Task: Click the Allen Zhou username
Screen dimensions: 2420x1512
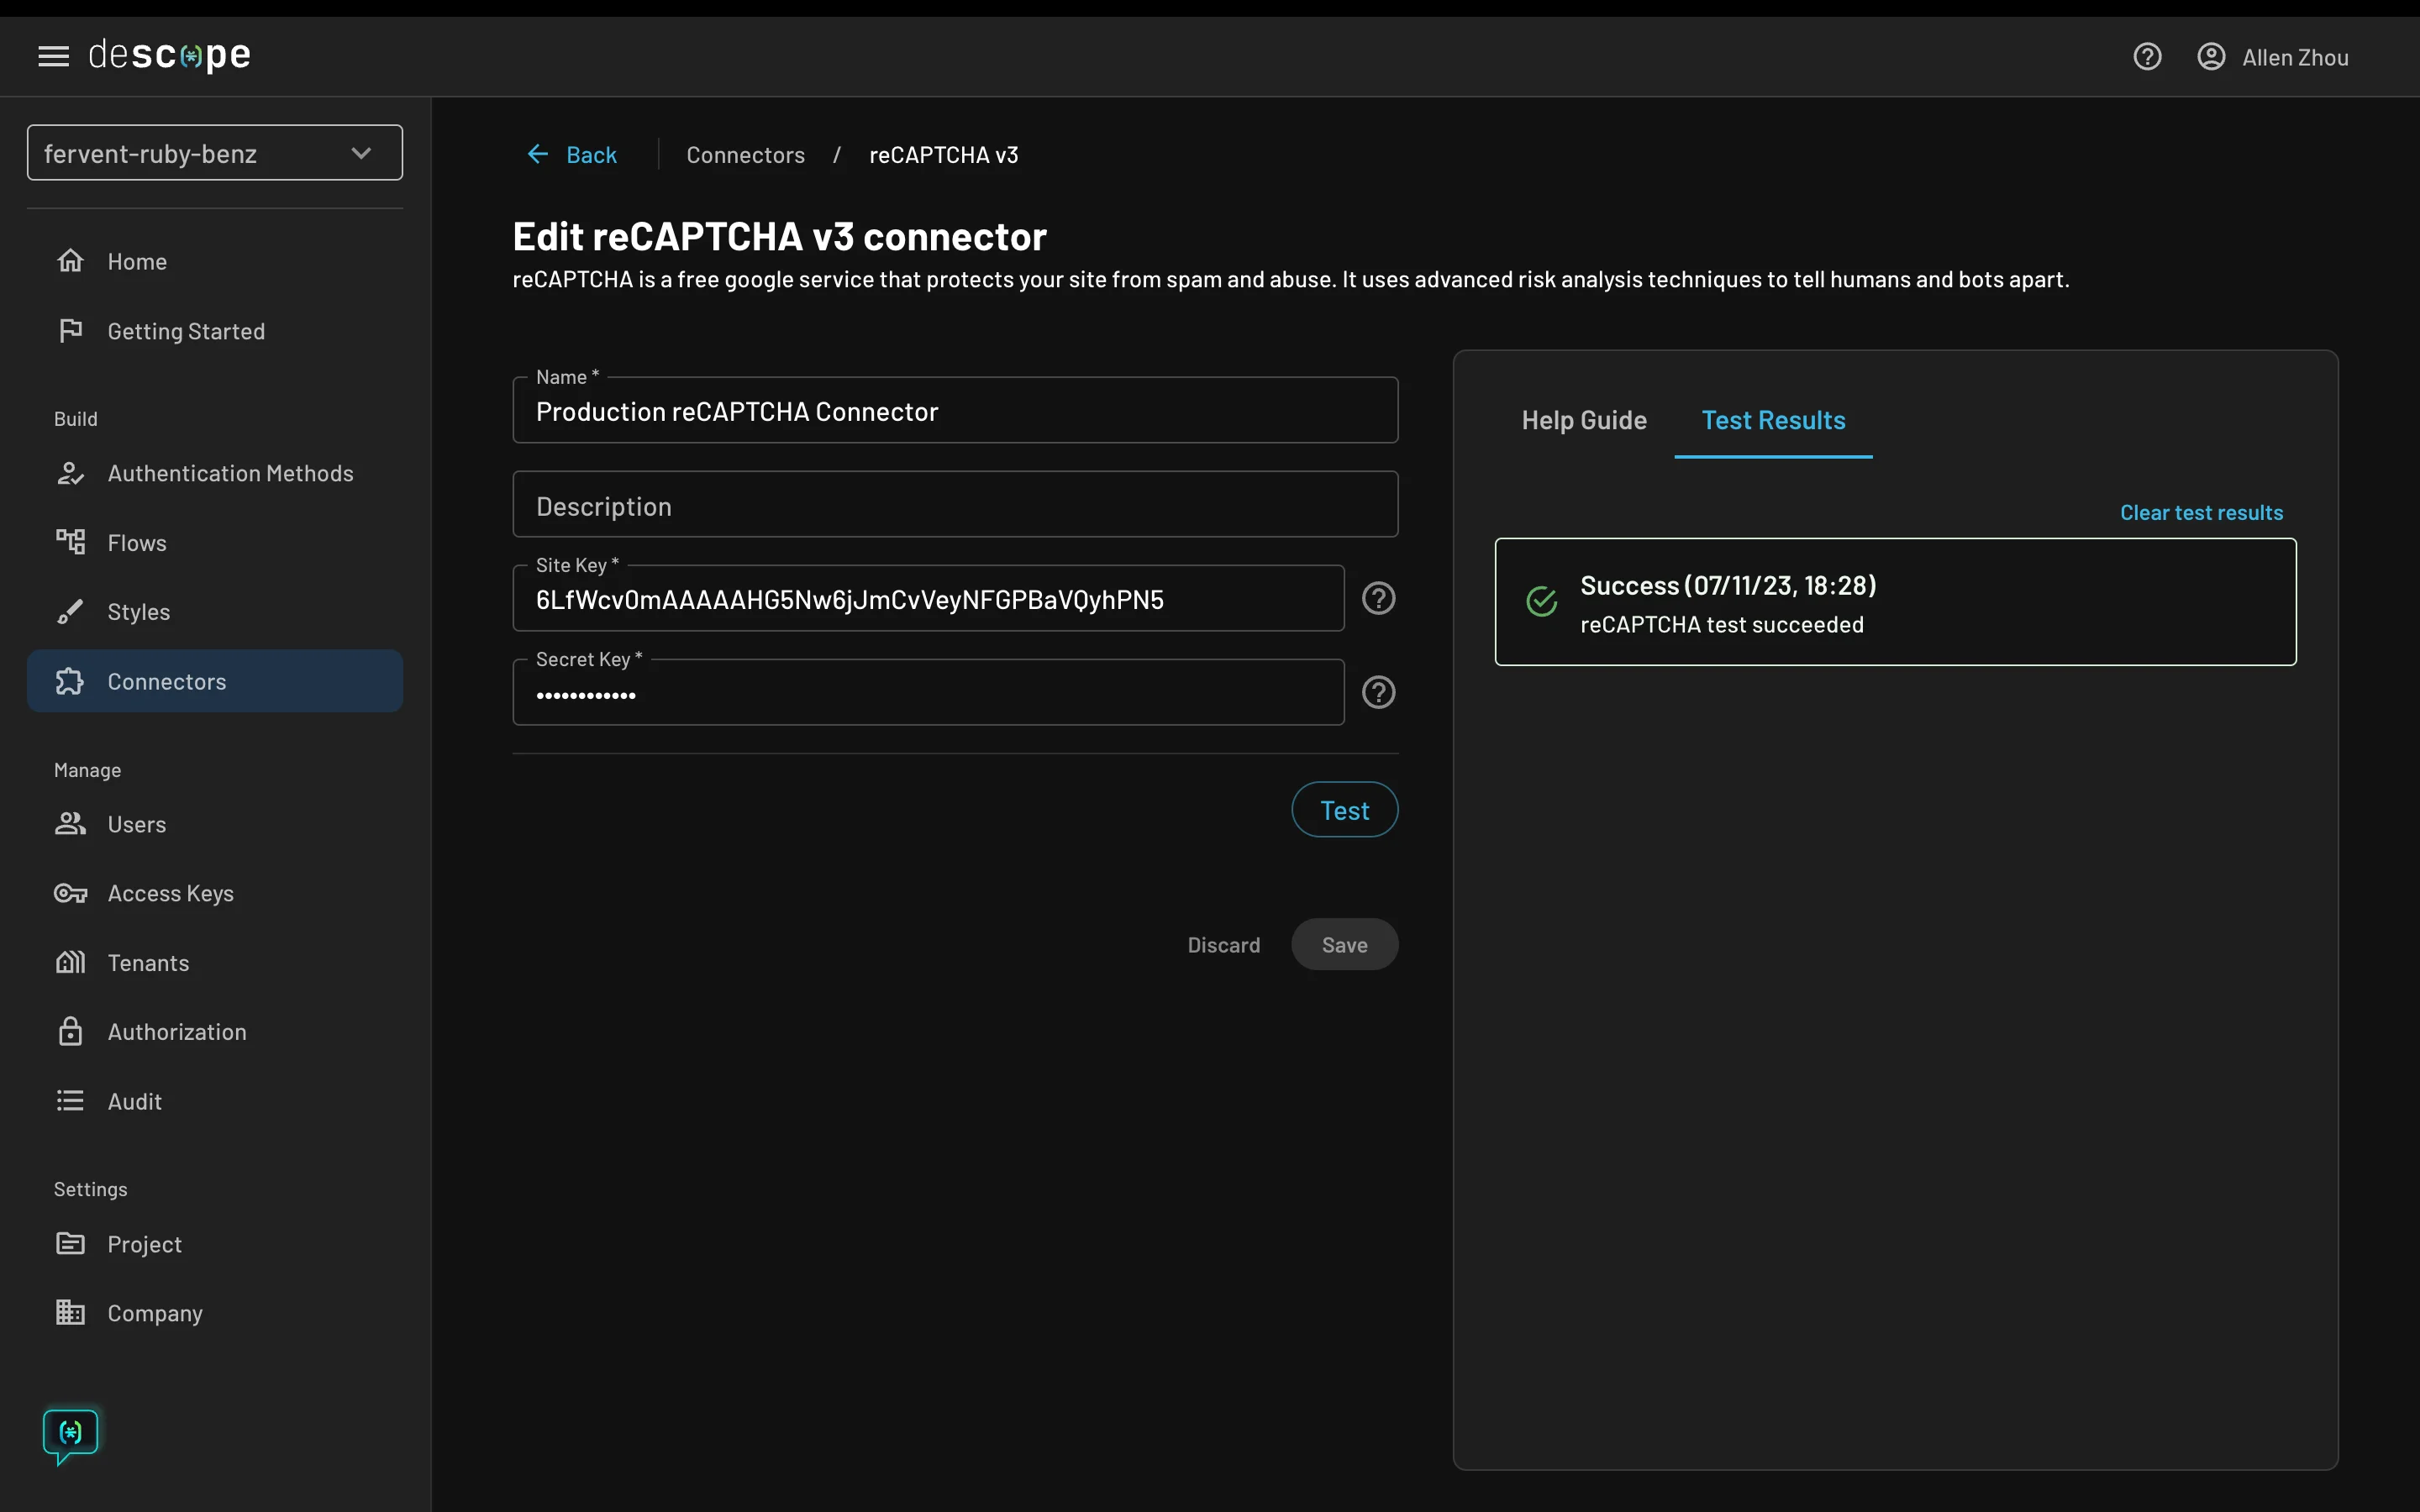Action: [2295, 58]
